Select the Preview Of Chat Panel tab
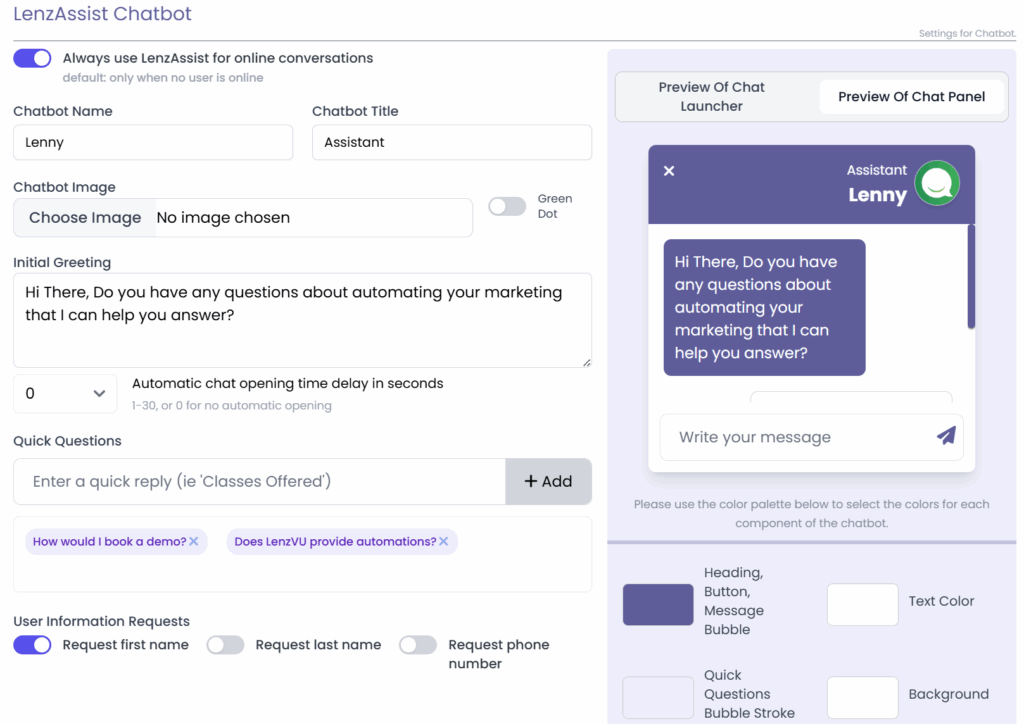This screenshot has width=1024, height=724. (x=911, y=97)
